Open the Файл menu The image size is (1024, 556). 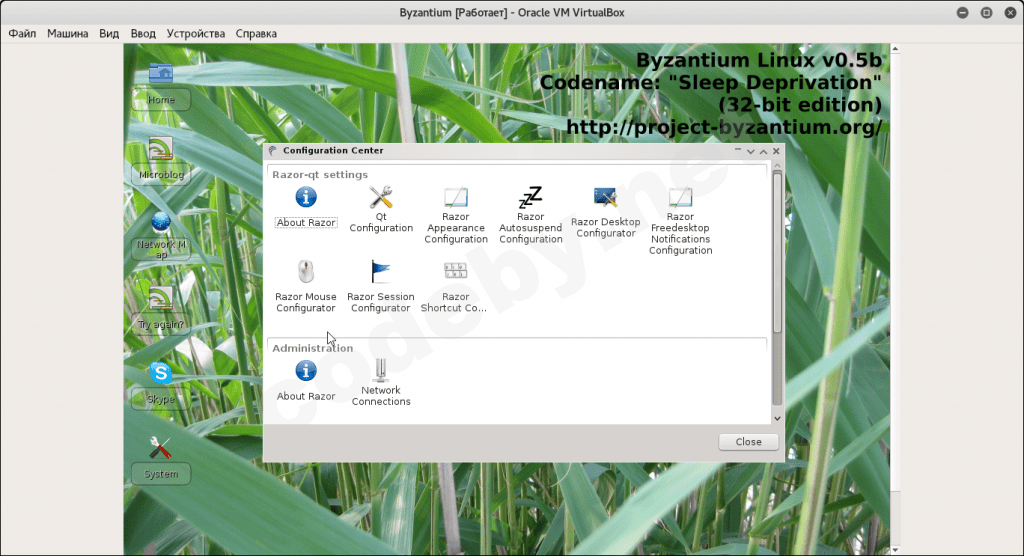click(22, 33)
